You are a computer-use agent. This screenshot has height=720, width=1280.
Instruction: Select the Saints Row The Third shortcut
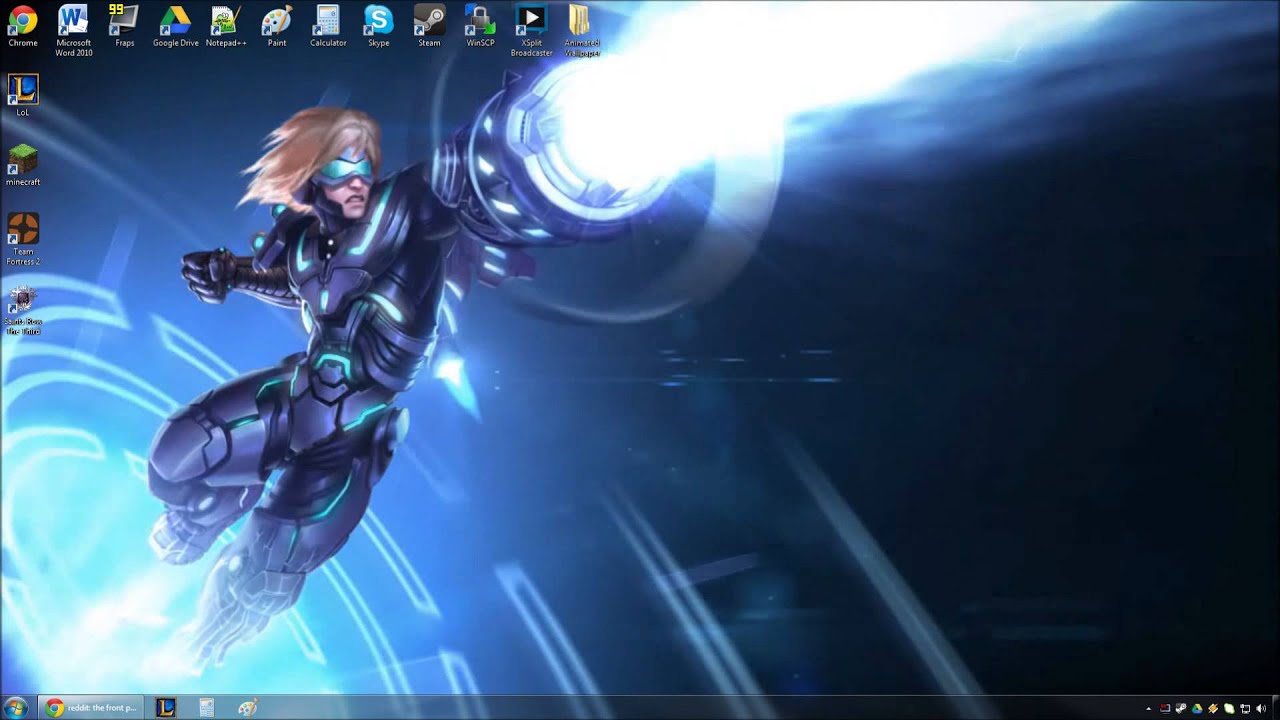pyautogui.click(x=22, y=310)
